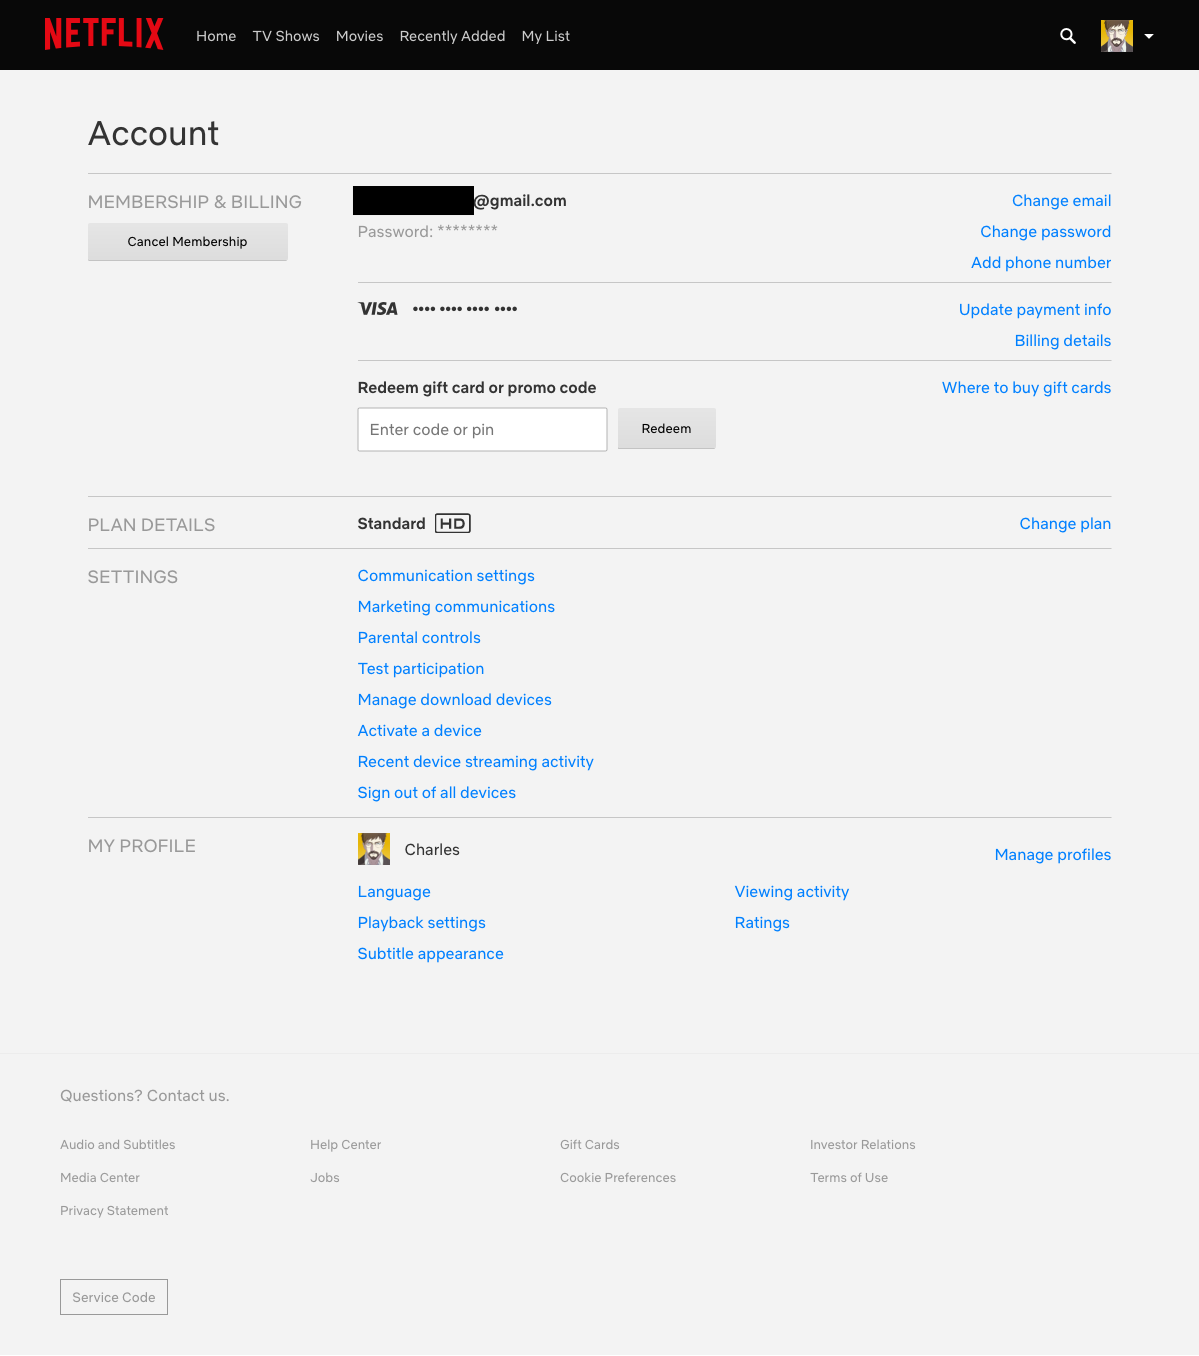Open Recent device streaming activity
Image resolution: width=1199 pixels, height=1356 pixels.
click(x=476, y=762)
